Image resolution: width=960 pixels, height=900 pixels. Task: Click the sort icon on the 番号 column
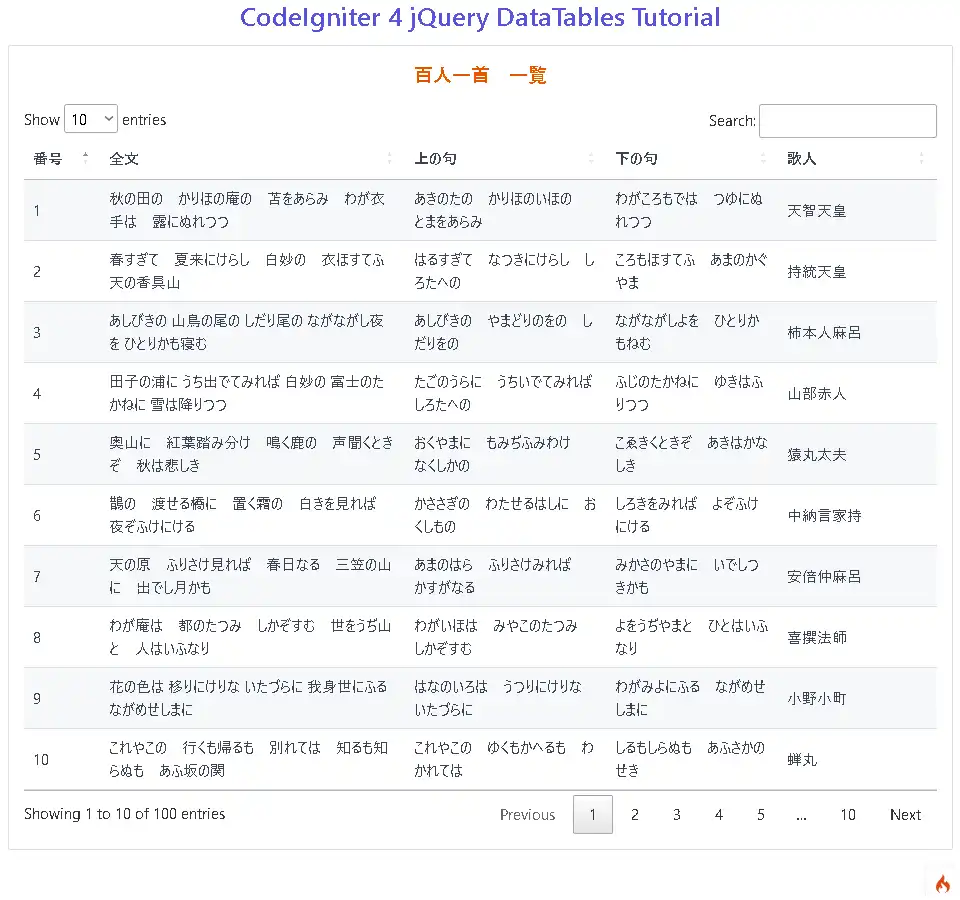tap(86, 159)
